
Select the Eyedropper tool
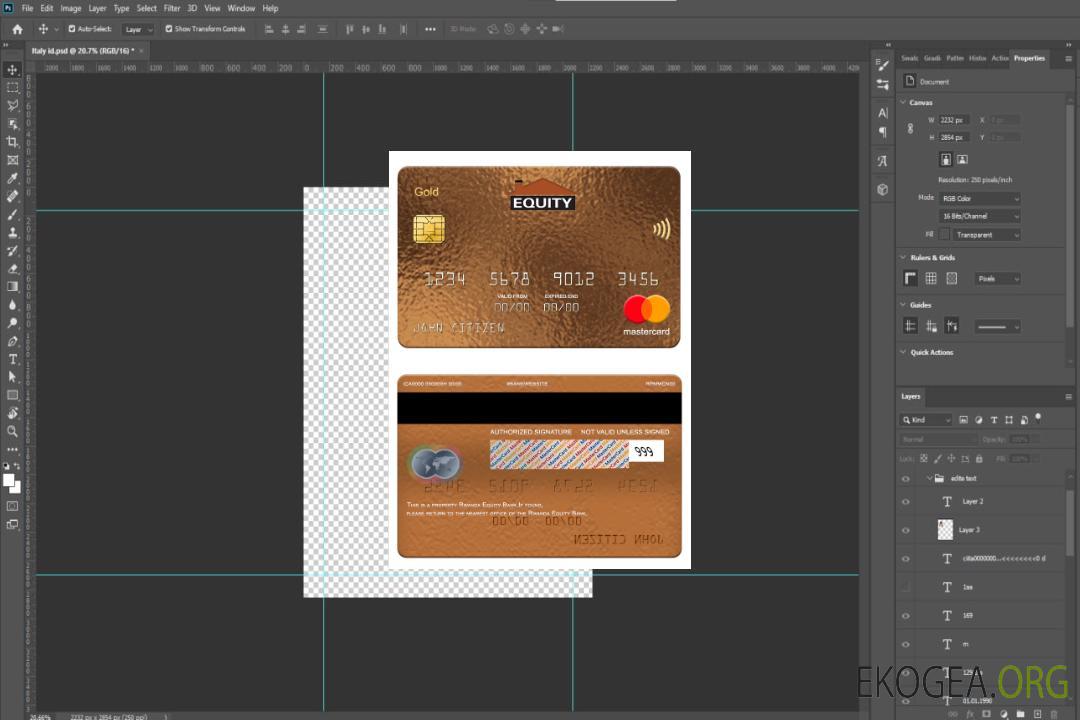12,178
